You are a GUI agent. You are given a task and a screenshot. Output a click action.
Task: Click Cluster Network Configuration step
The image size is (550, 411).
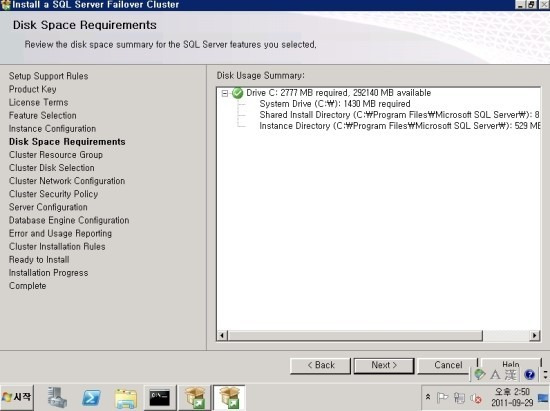point(67,181)
